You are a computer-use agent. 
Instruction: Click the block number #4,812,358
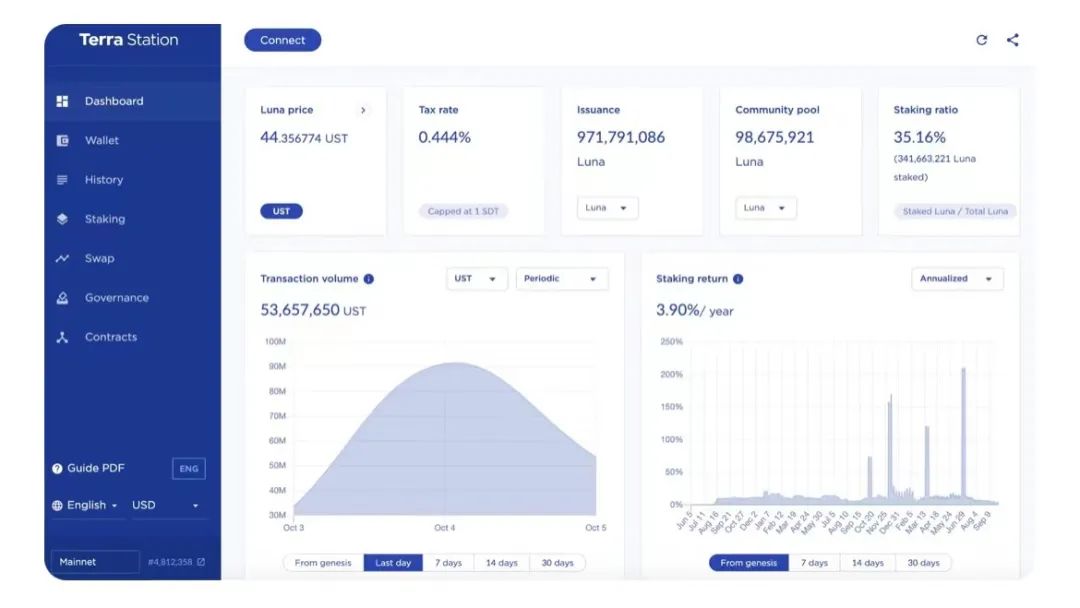pos(170,562)
